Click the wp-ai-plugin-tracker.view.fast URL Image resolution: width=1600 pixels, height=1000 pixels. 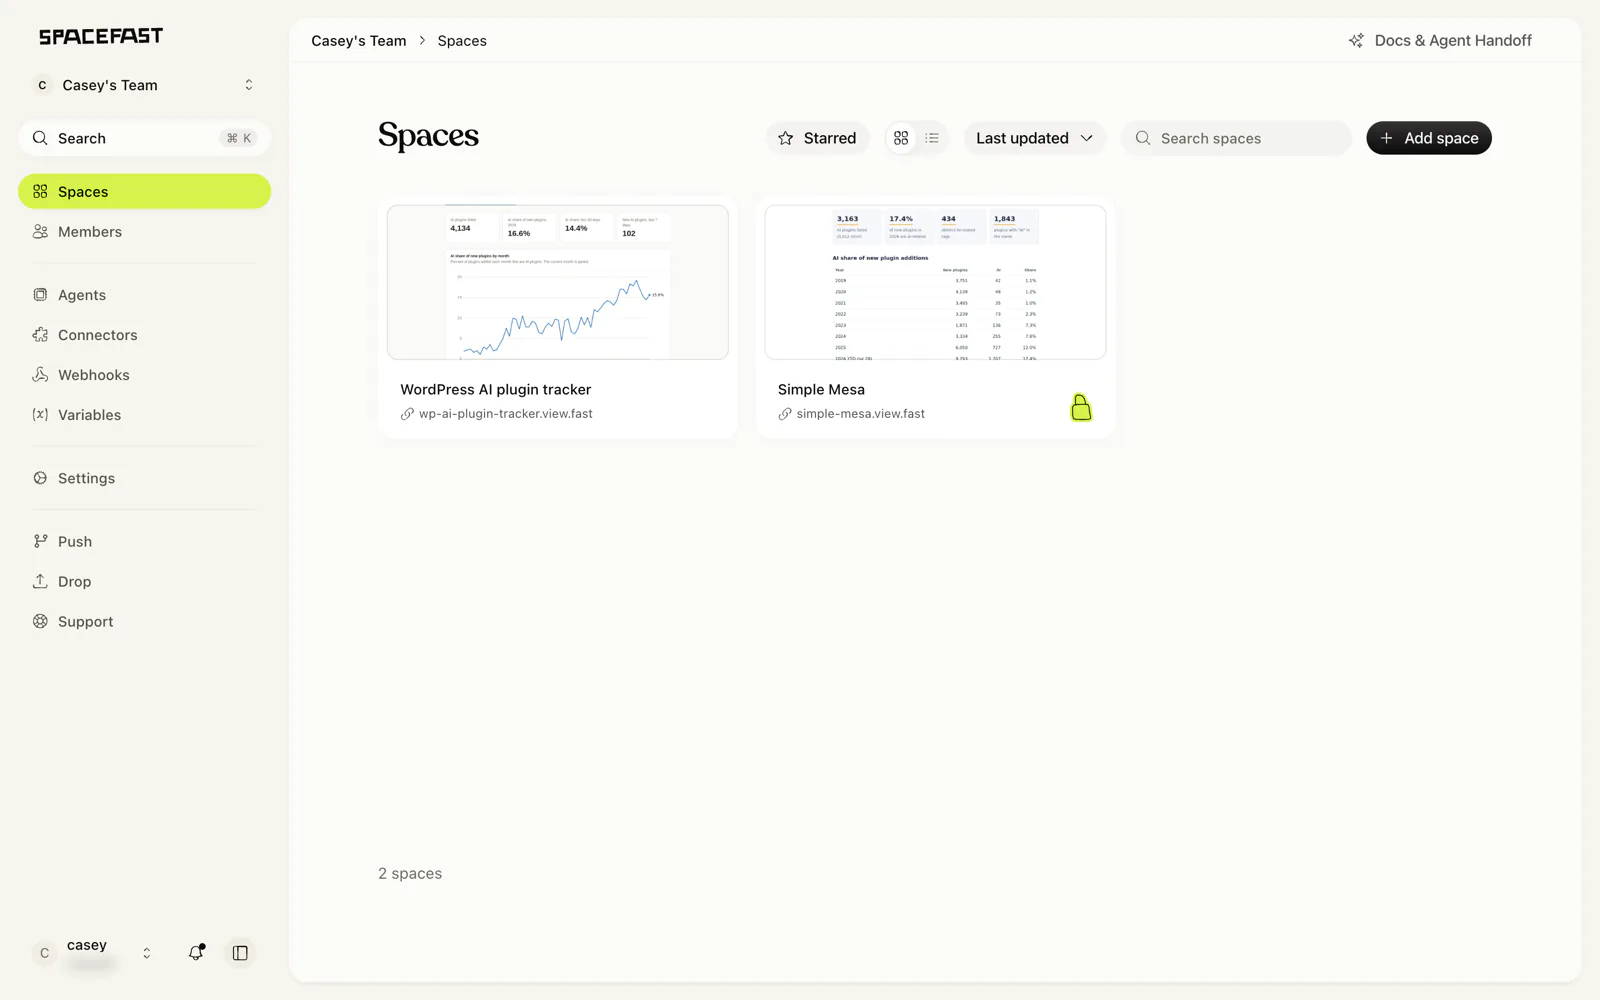click(x=506, y=414)
